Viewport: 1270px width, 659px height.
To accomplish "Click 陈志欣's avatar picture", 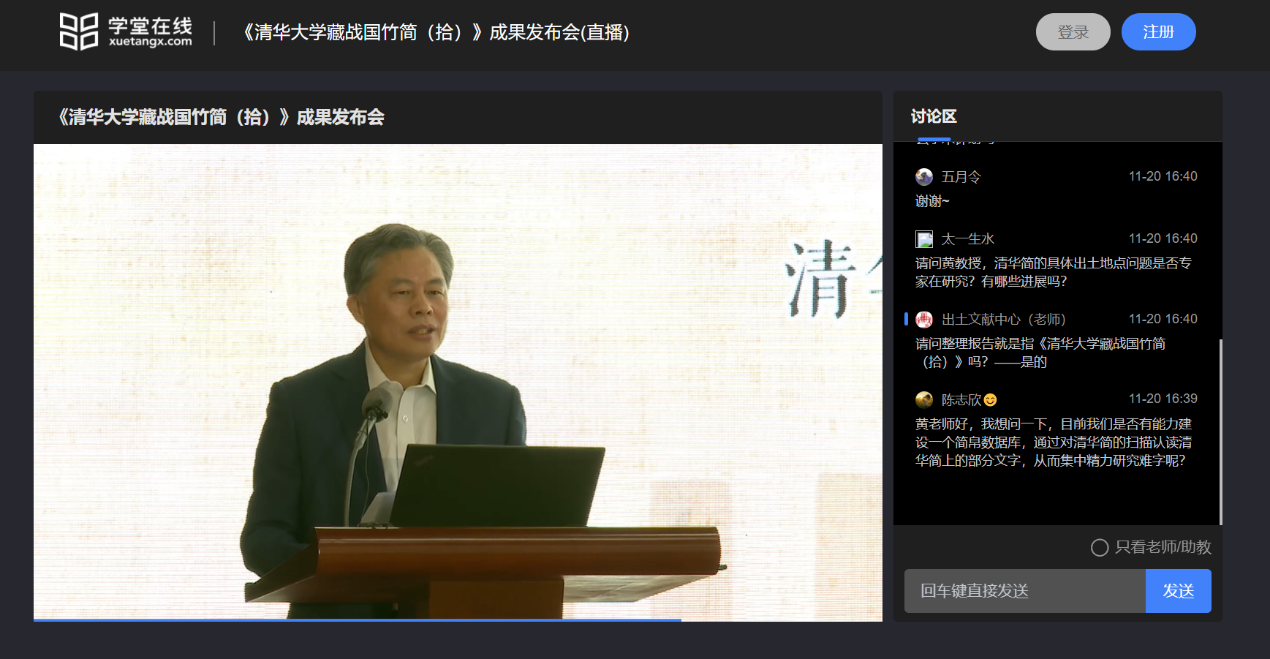I will (x=924, y=399).
